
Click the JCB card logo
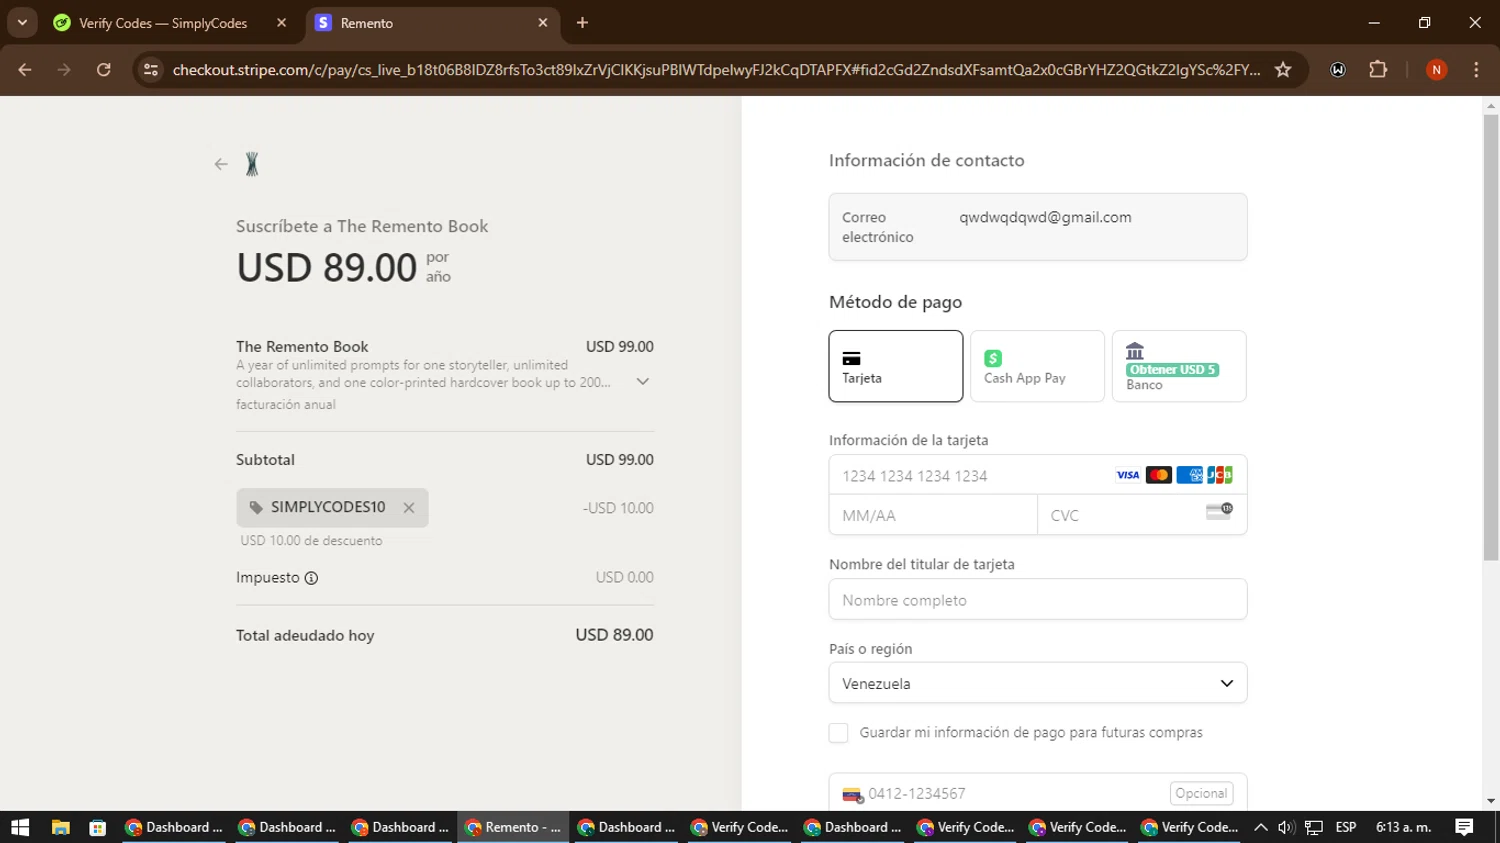[x=1220, y=475]
